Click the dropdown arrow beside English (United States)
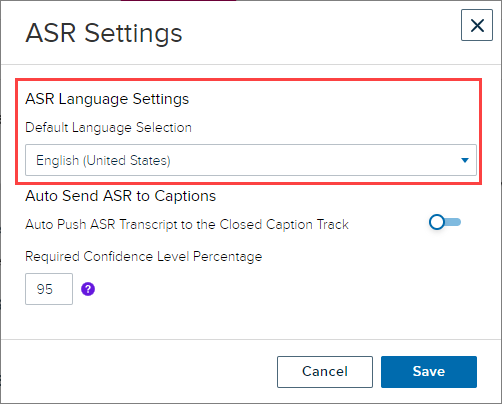Image resolution: width=502 pixels, height=404 pixels. pos(465,160)
